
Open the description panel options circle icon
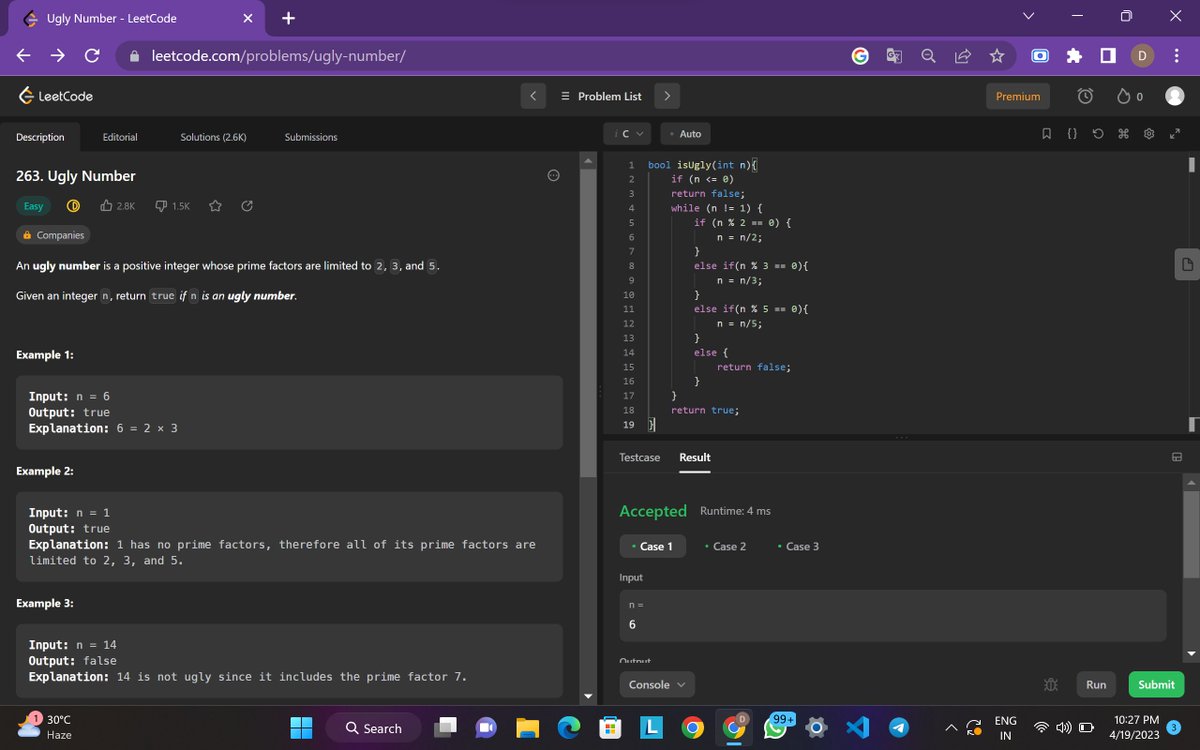coord(553,175)
